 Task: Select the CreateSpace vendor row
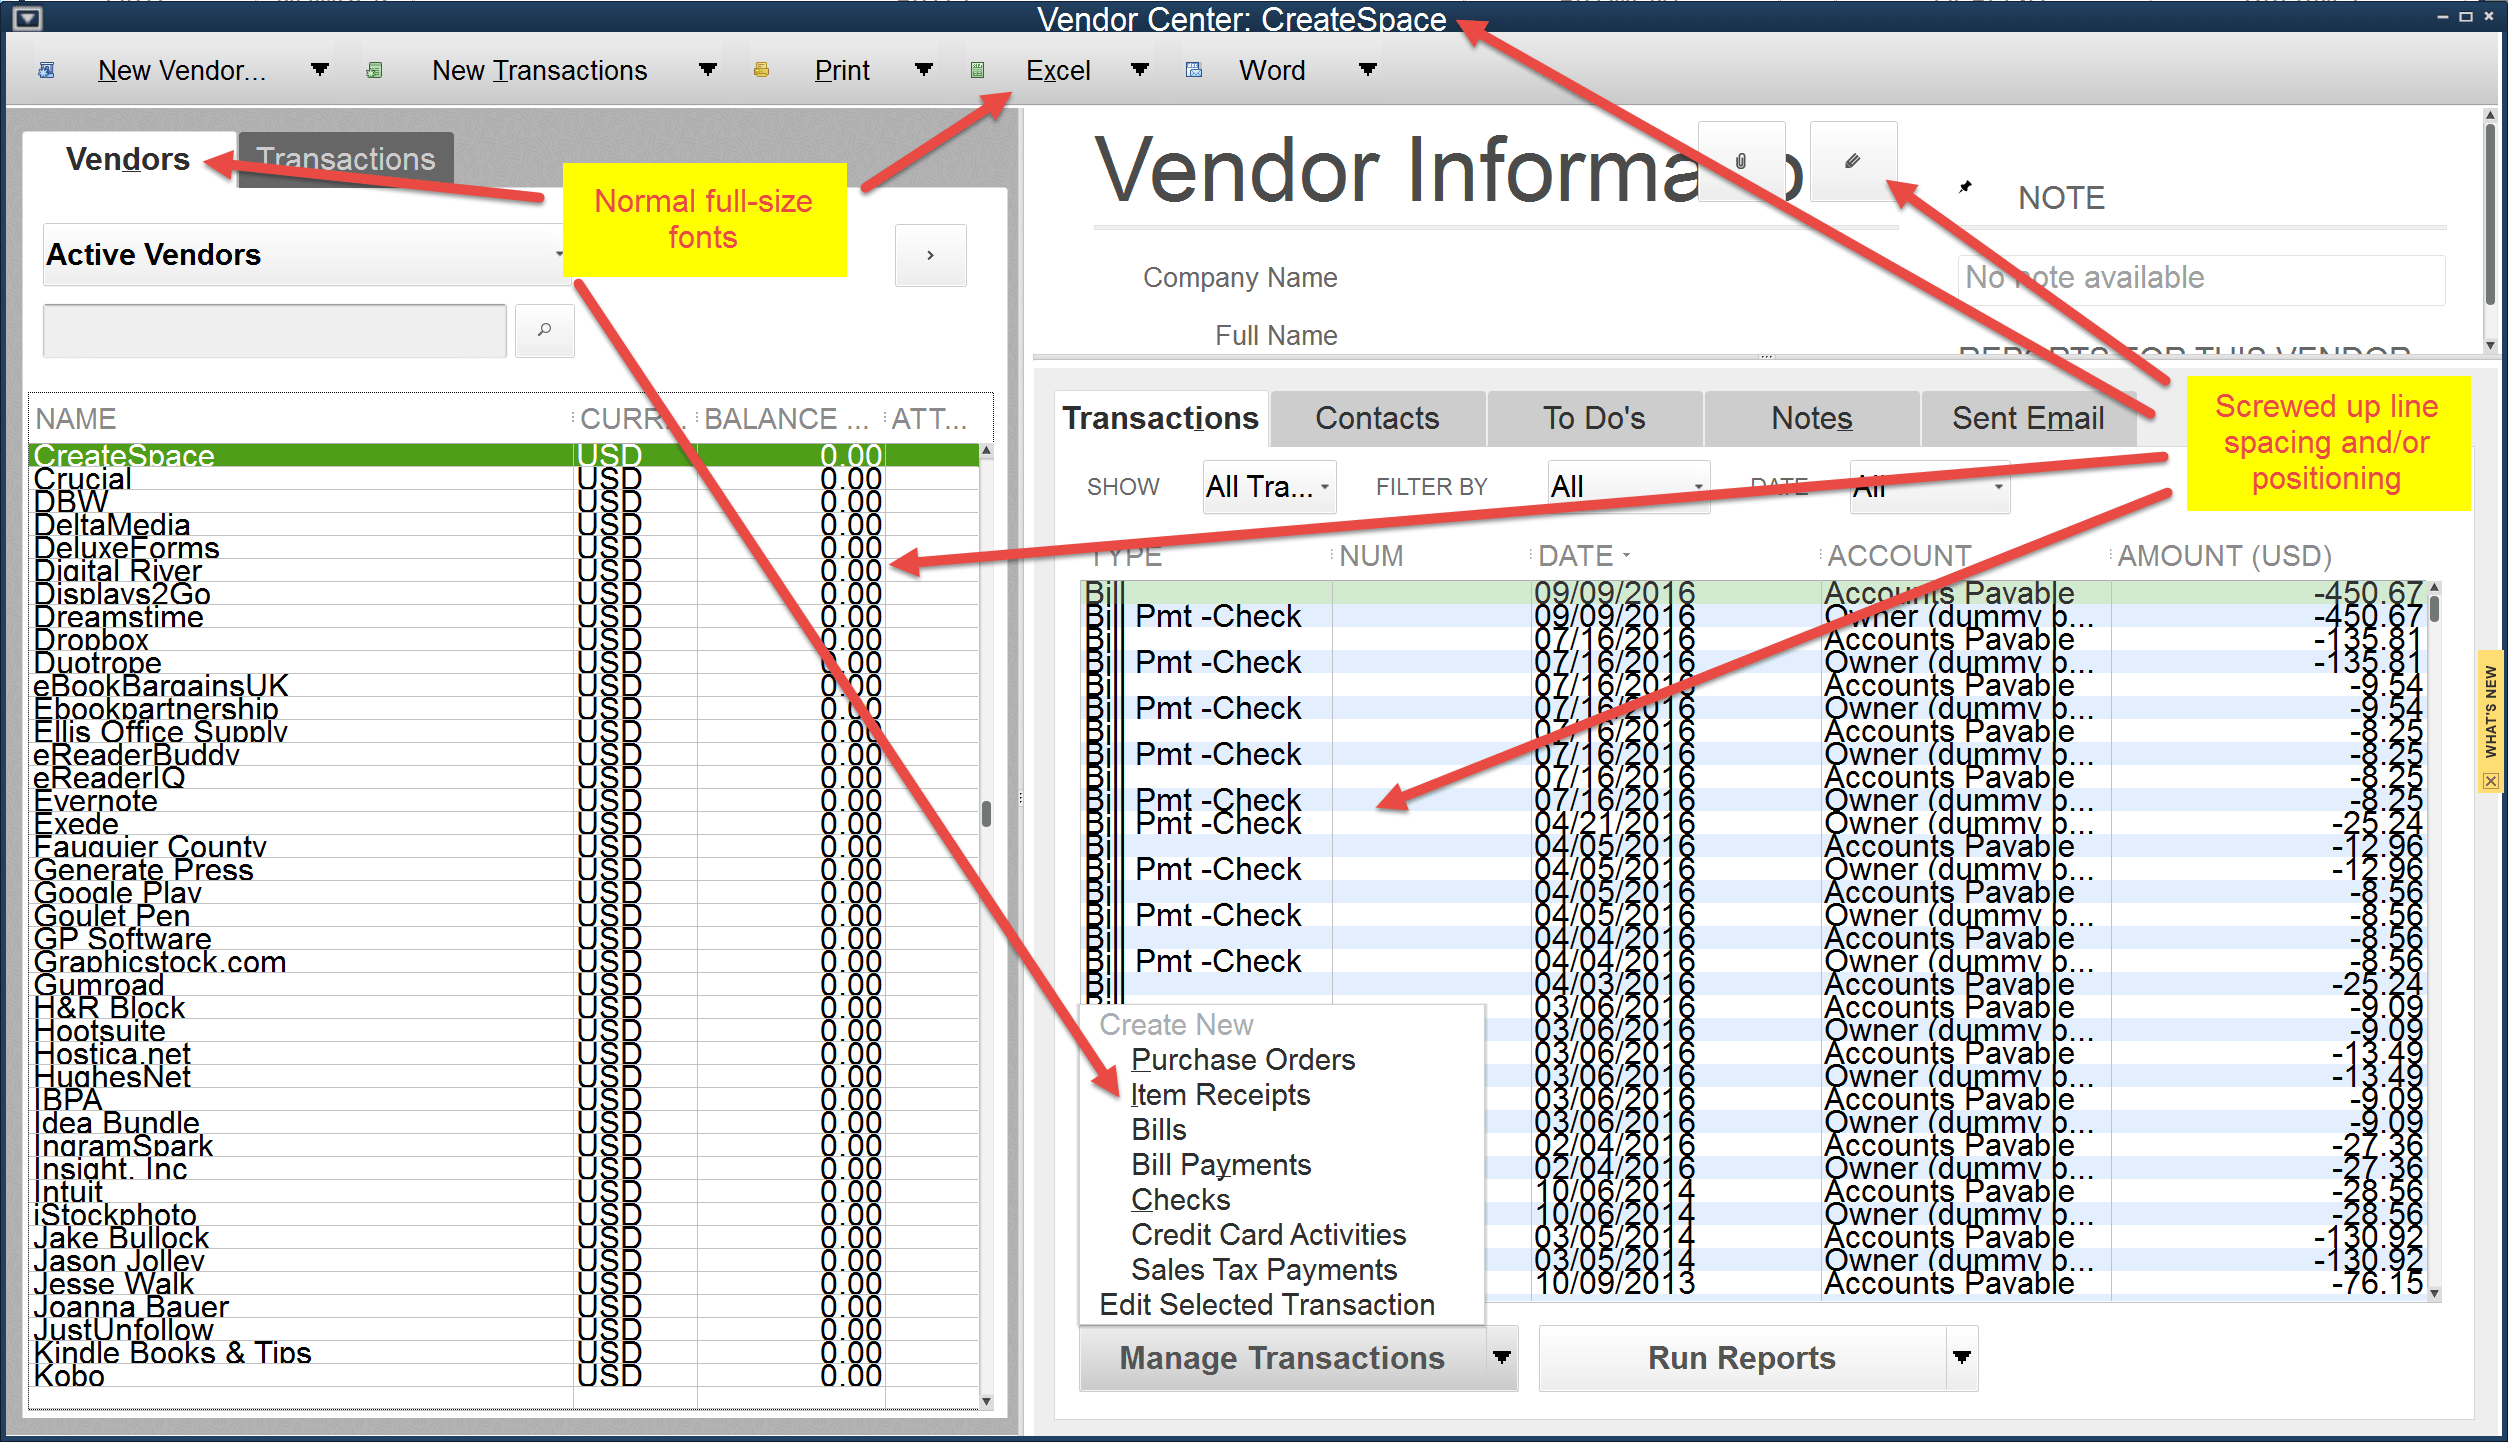(x=504, y=455)
